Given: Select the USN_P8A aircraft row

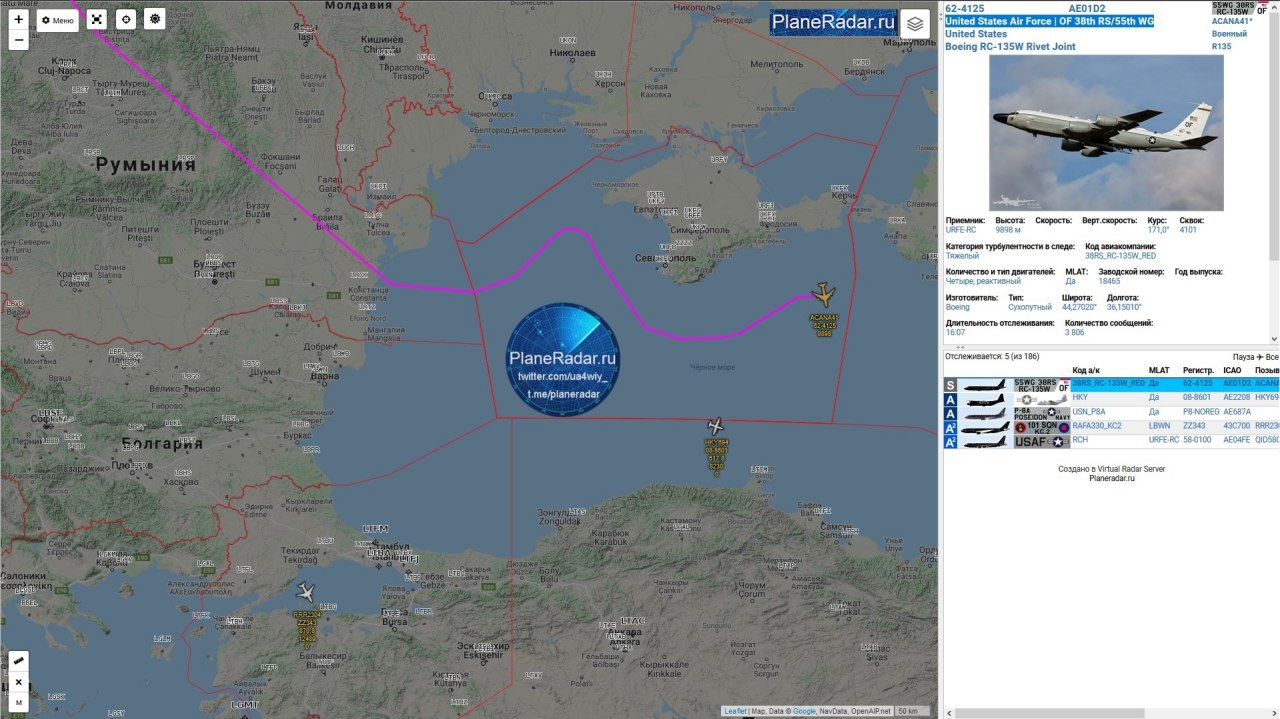Looking at the screenshot, I should 1111,412.
